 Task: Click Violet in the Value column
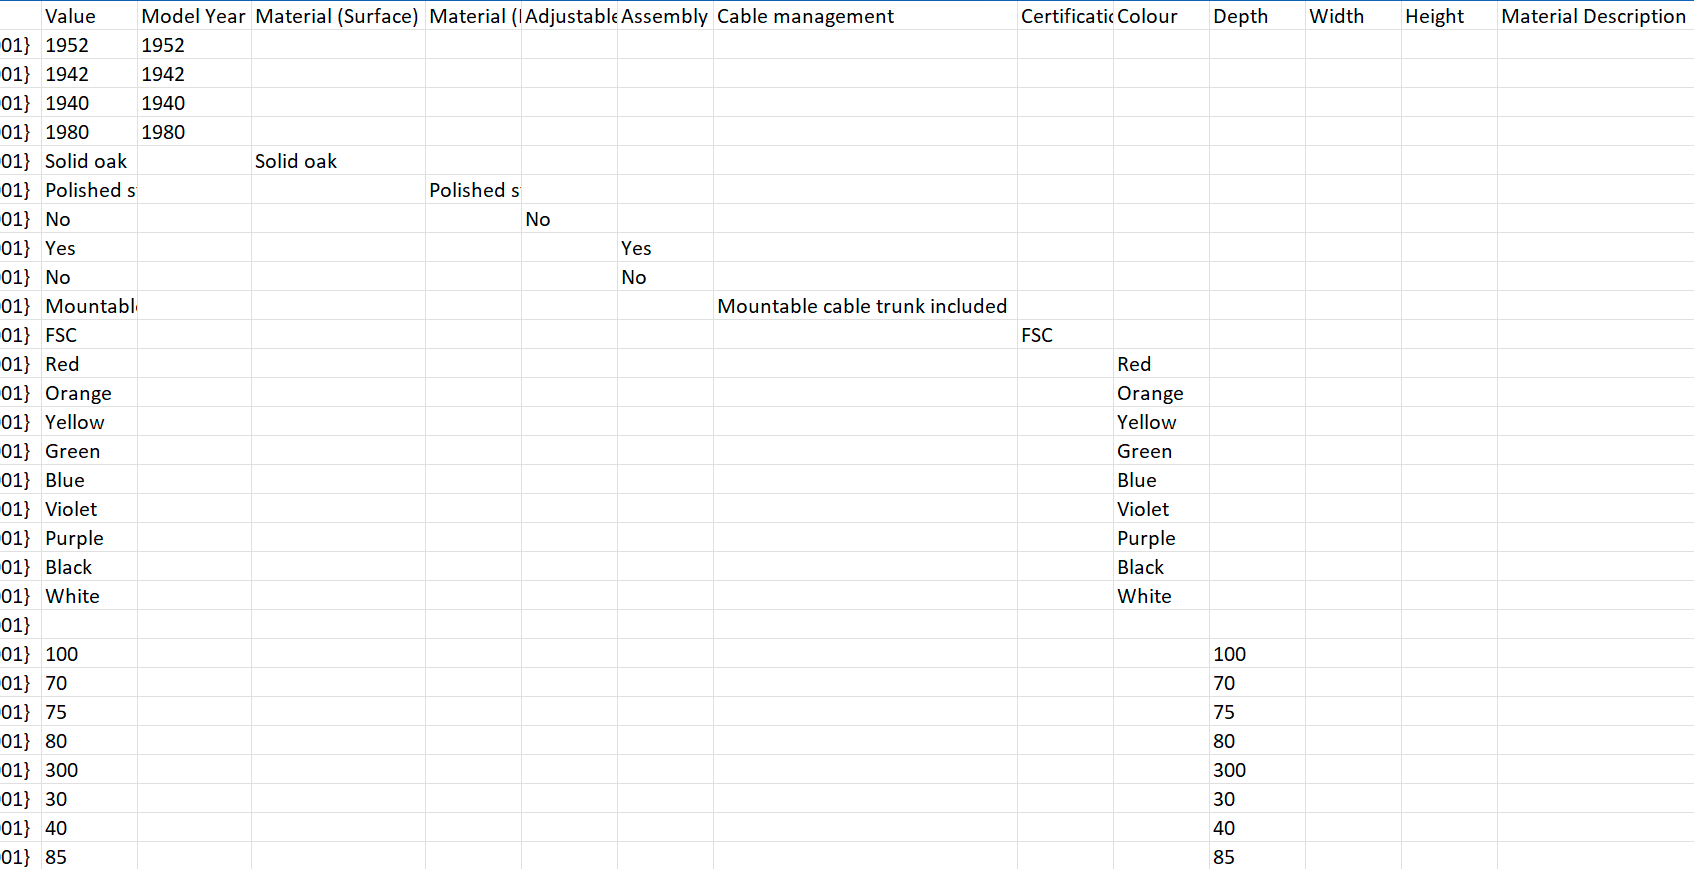[x=88, y=509]
